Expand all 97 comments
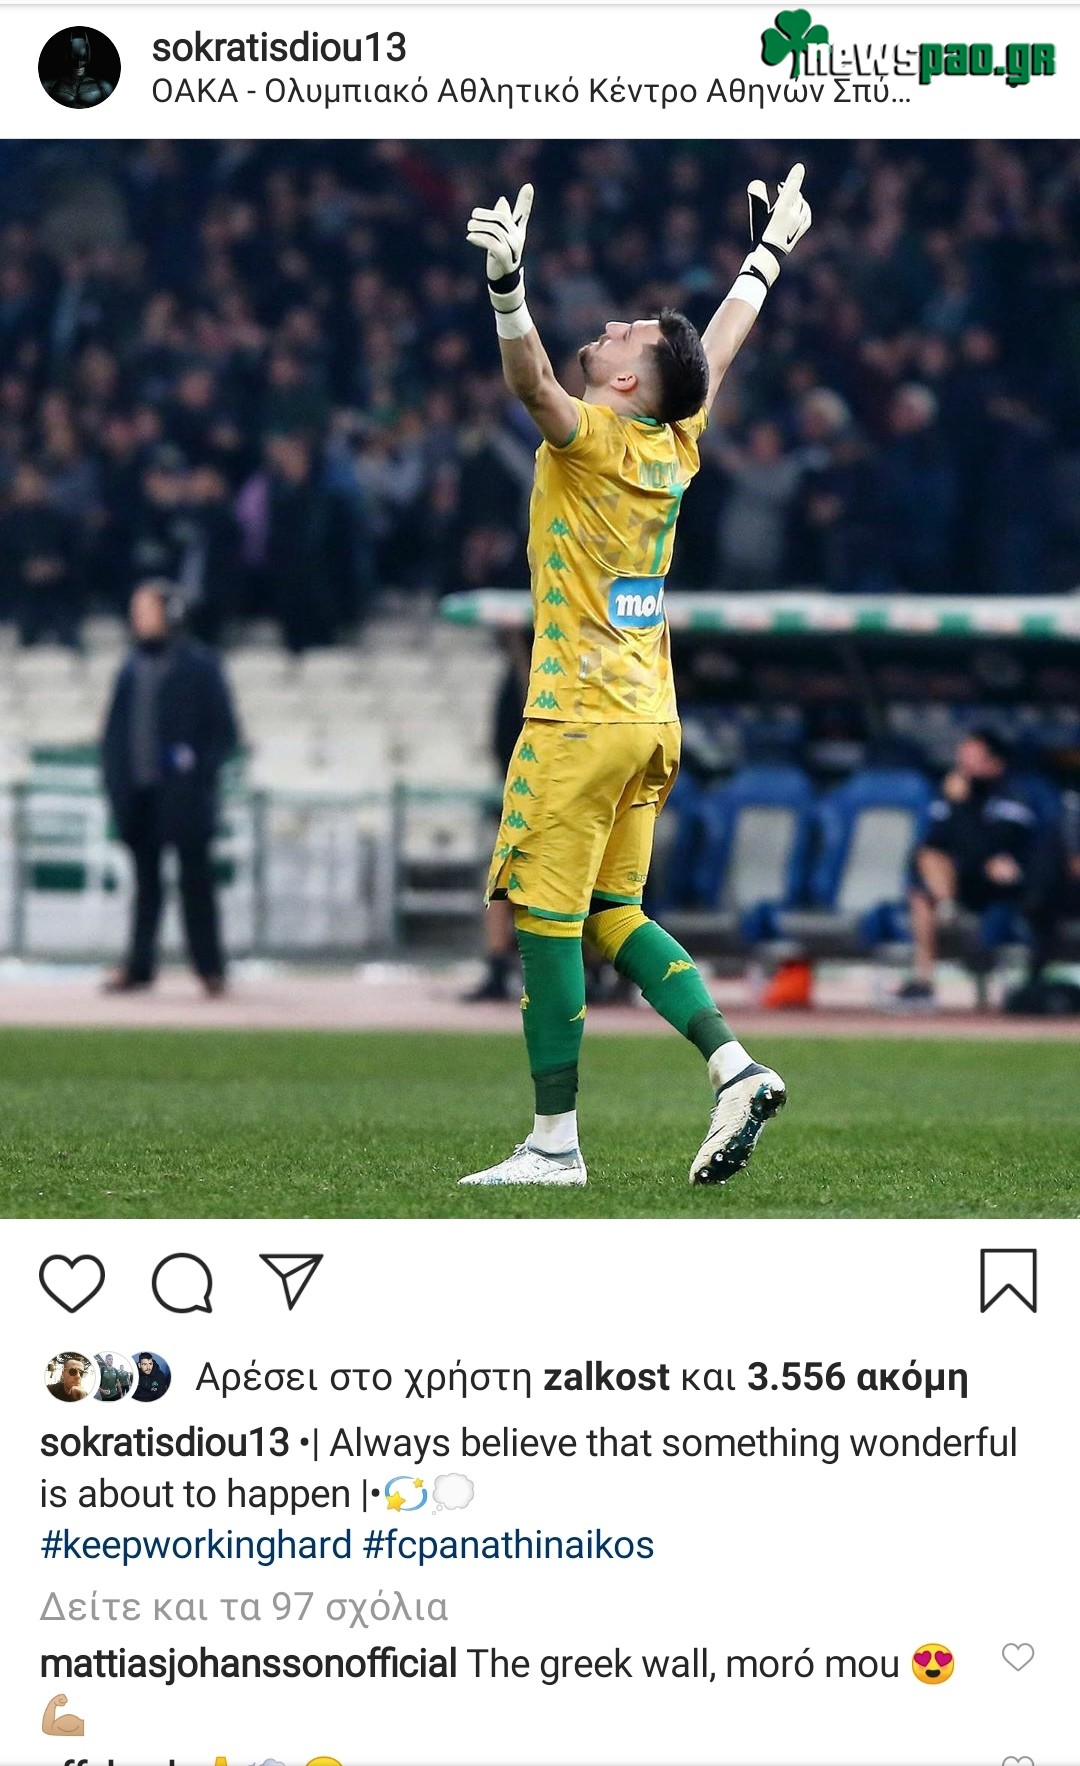This screenshot has height=1766, width=1080. (244, 1607)
